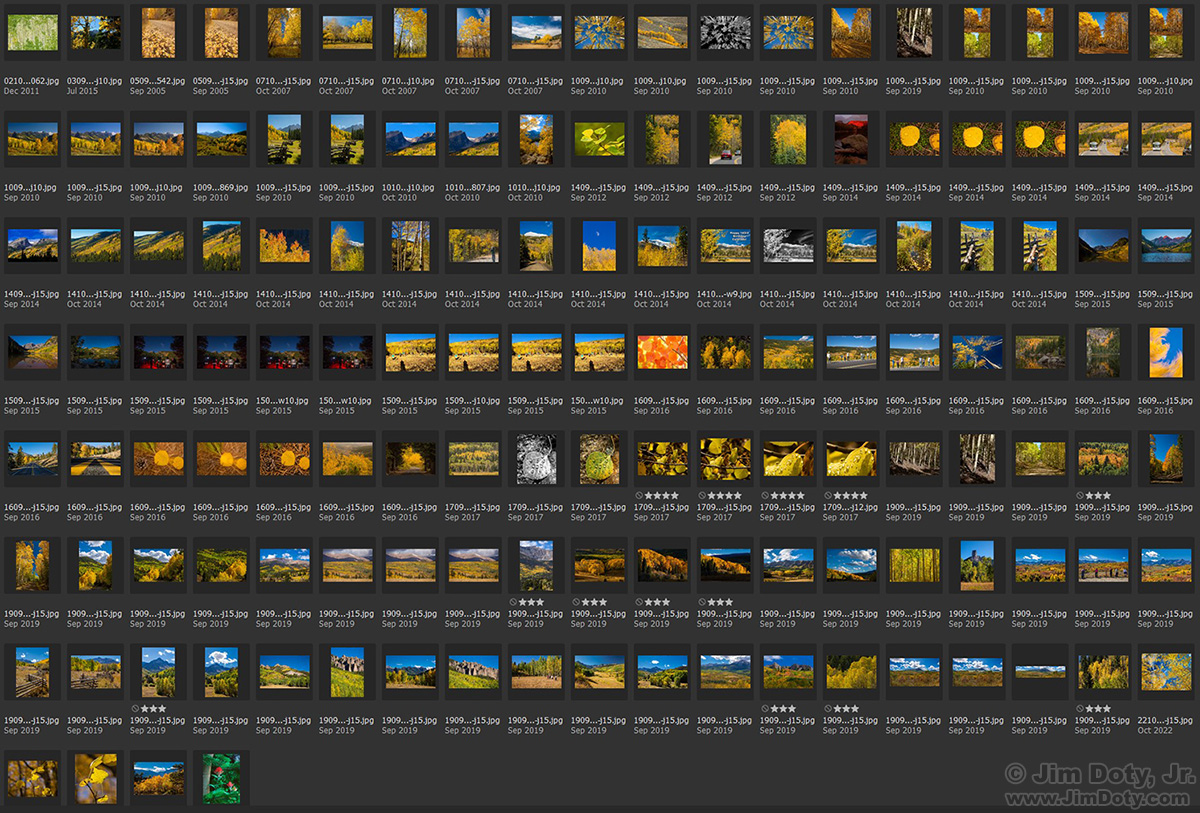Viewport: 1200px width, 813px height.
Task: Pick the thumbnail above 0509...542.jpg
Action: pyautogui.click(x=159, y=32)
